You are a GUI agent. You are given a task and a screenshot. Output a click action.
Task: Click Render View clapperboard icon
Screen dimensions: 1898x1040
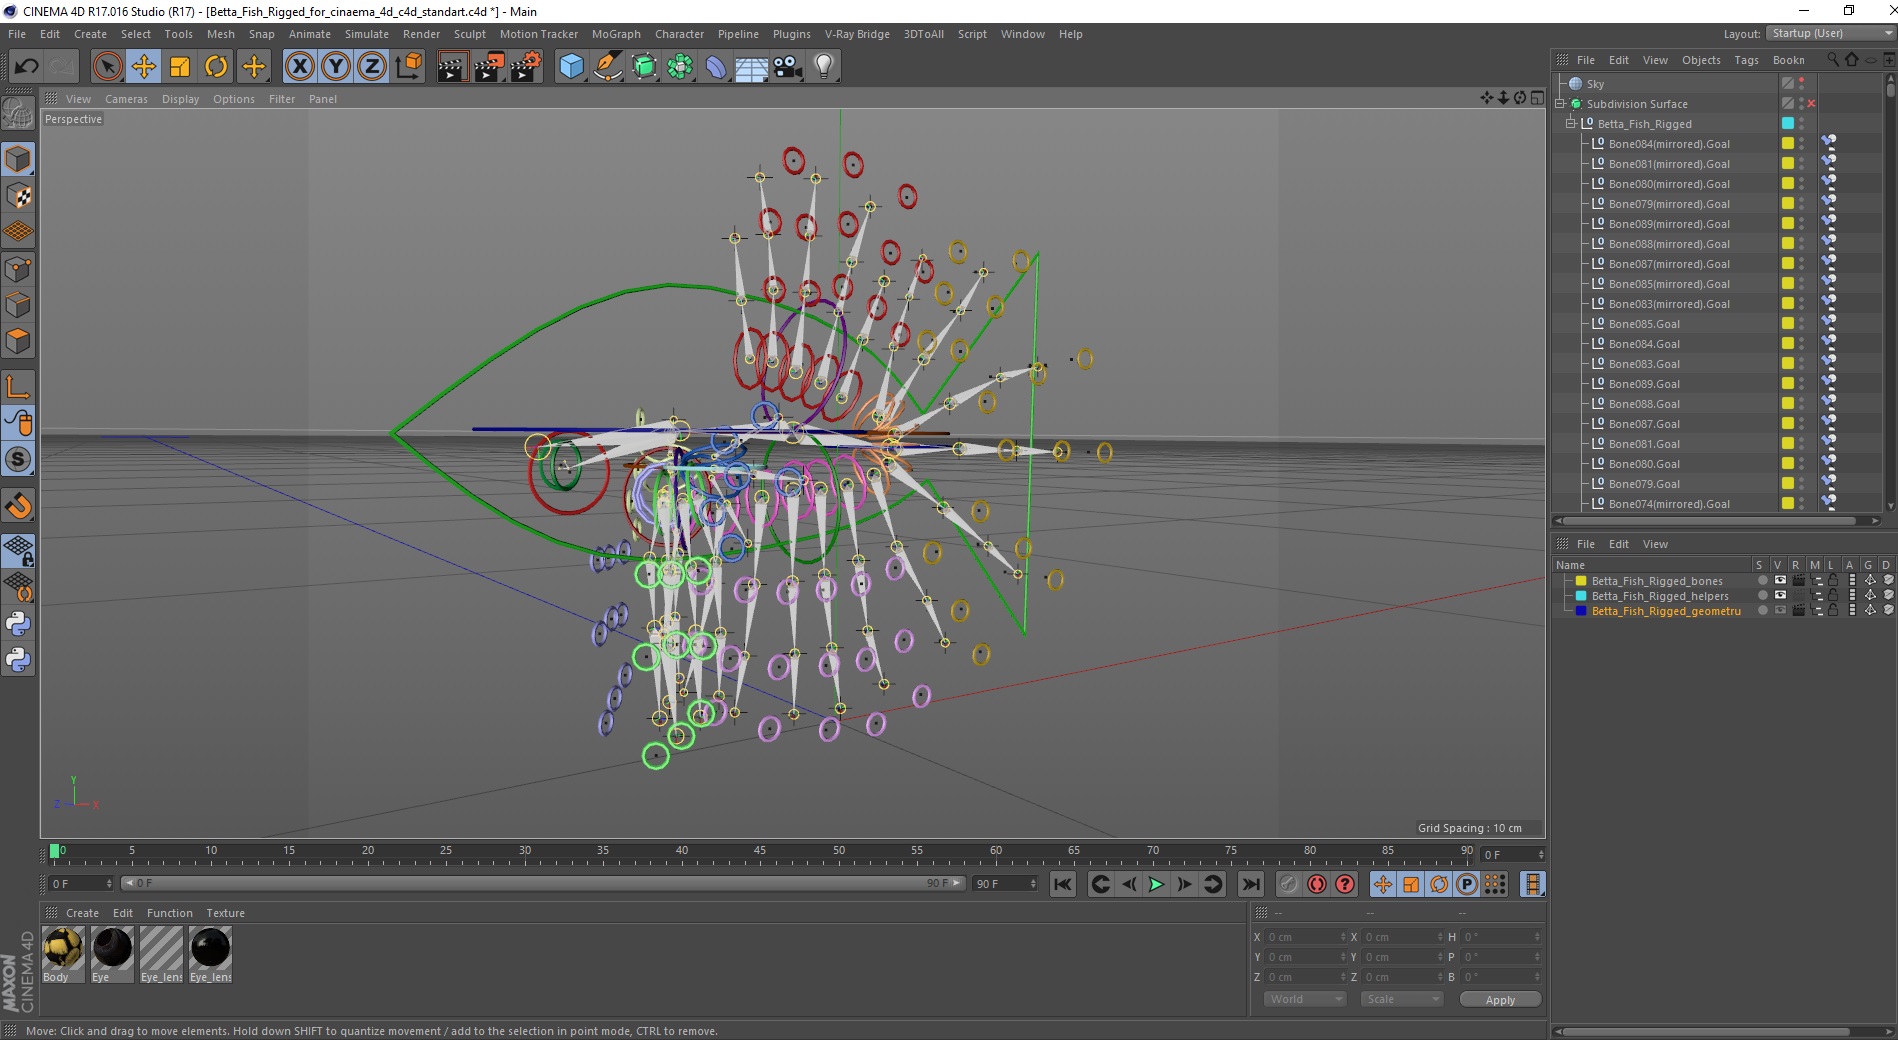(452, 67)
